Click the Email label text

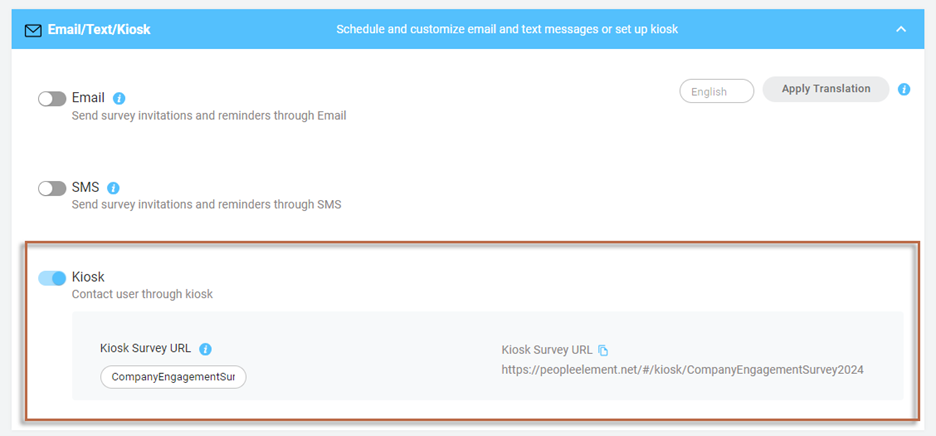tap(88, 97)
